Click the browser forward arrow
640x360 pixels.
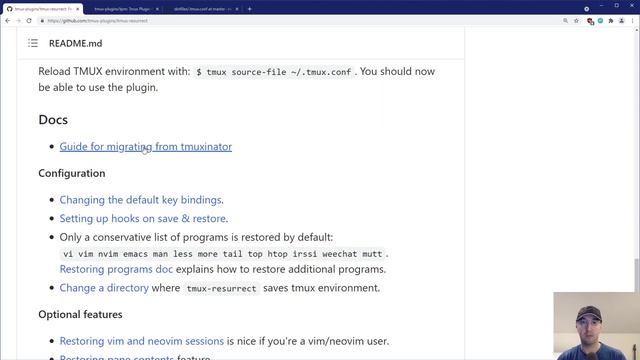[x=18, y=21]
